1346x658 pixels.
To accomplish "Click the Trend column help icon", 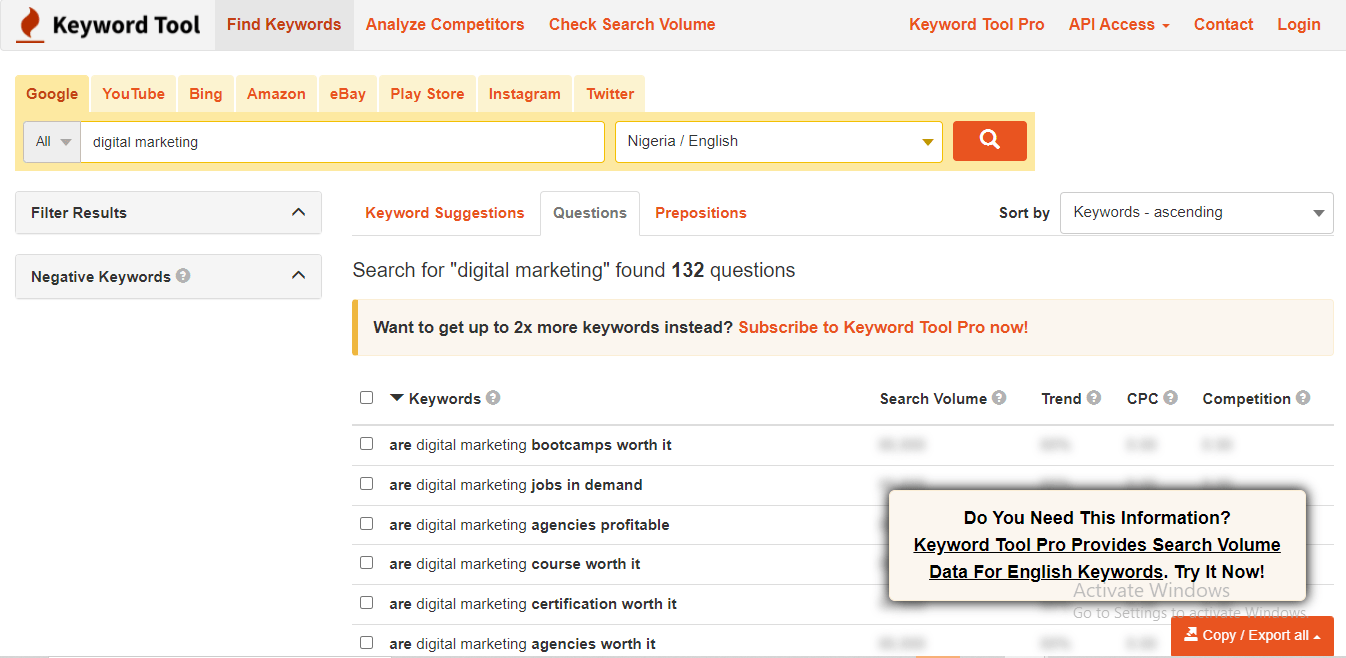I will [1094, 398].
